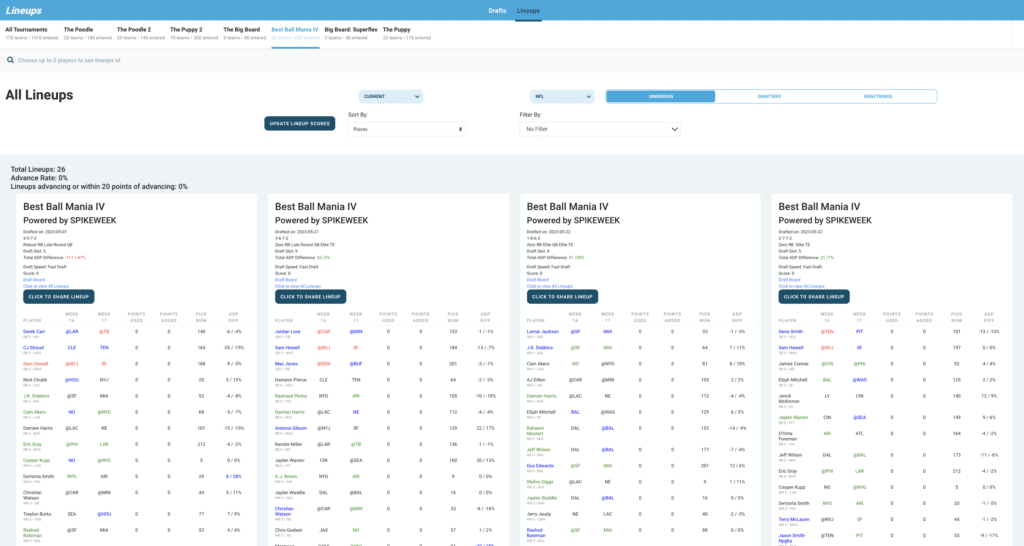Open Draft Board link in Geno Smith card
This screenshot has height=546, width=1024.
789,280
